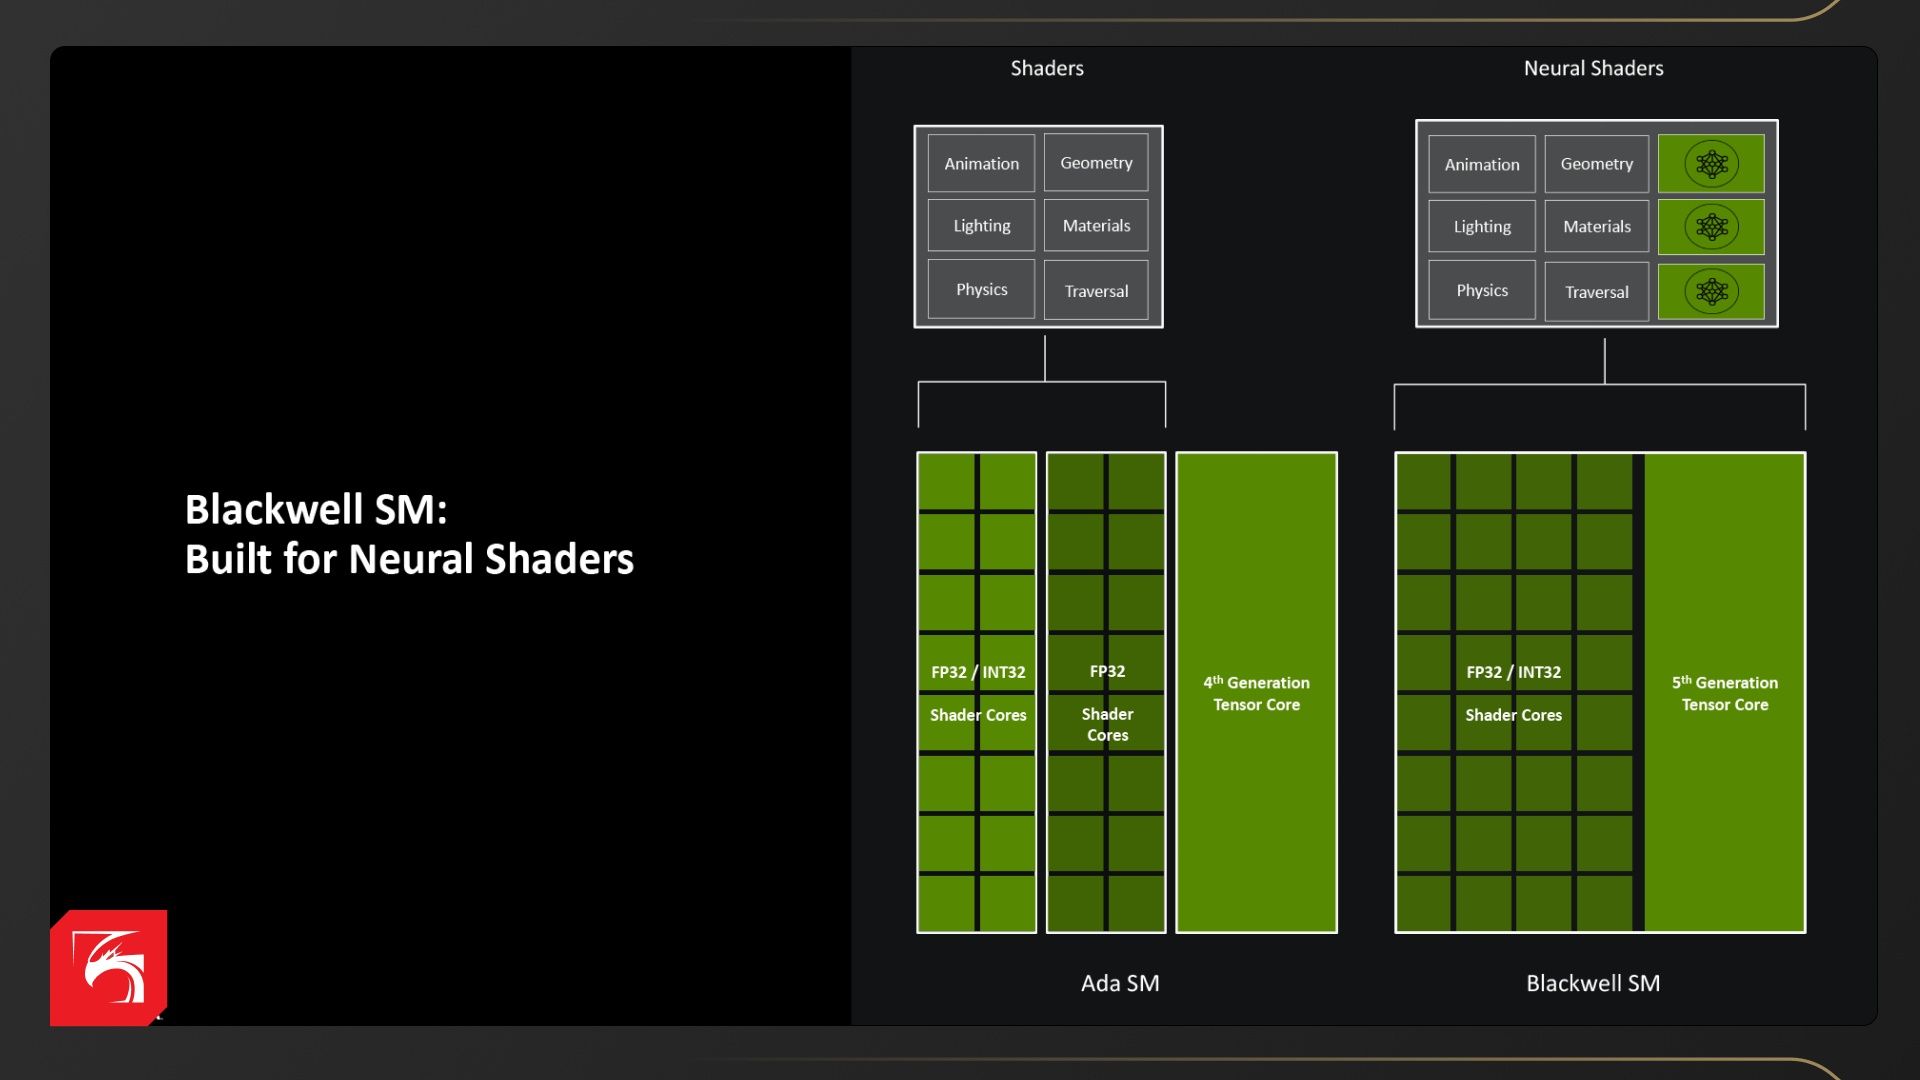The image size is (1920, 1080).
Task: Click the Physics box under Shaders
Action: 981,289
